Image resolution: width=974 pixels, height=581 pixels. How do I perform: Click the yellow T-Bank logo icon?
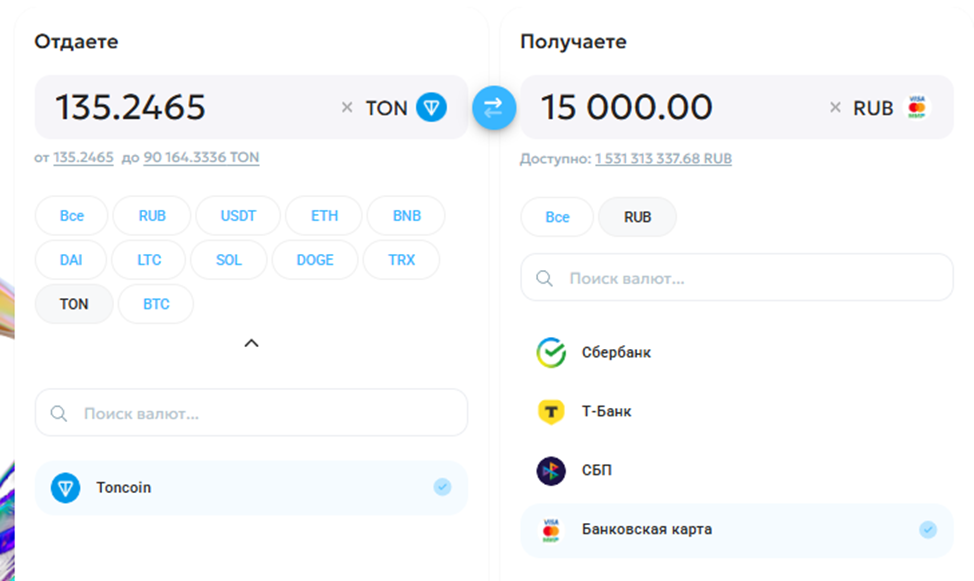pyautogui.click(x=551, y=411)
